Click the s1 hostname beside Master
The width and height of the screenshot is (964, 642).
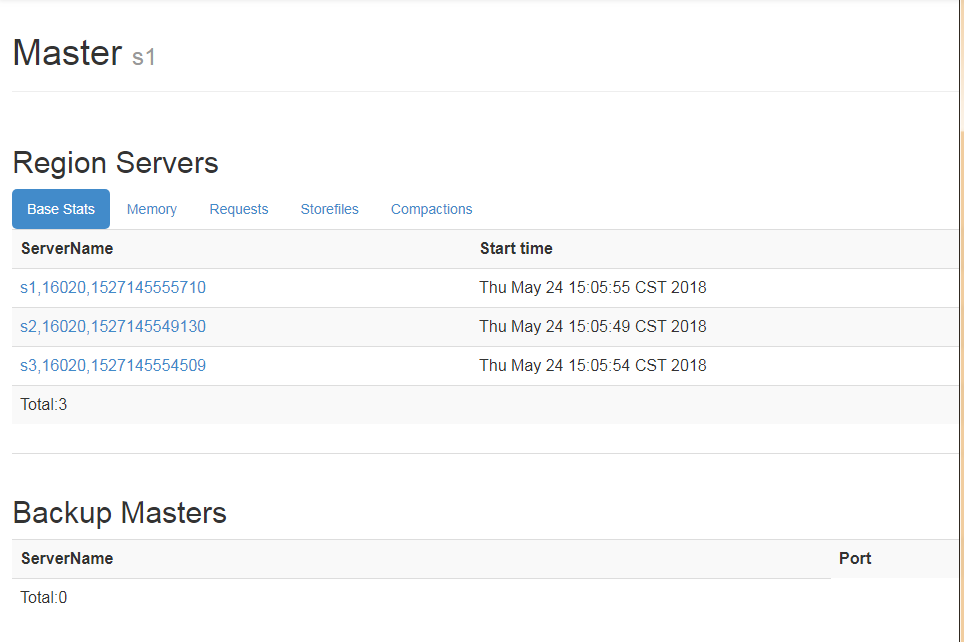[144, 57]
